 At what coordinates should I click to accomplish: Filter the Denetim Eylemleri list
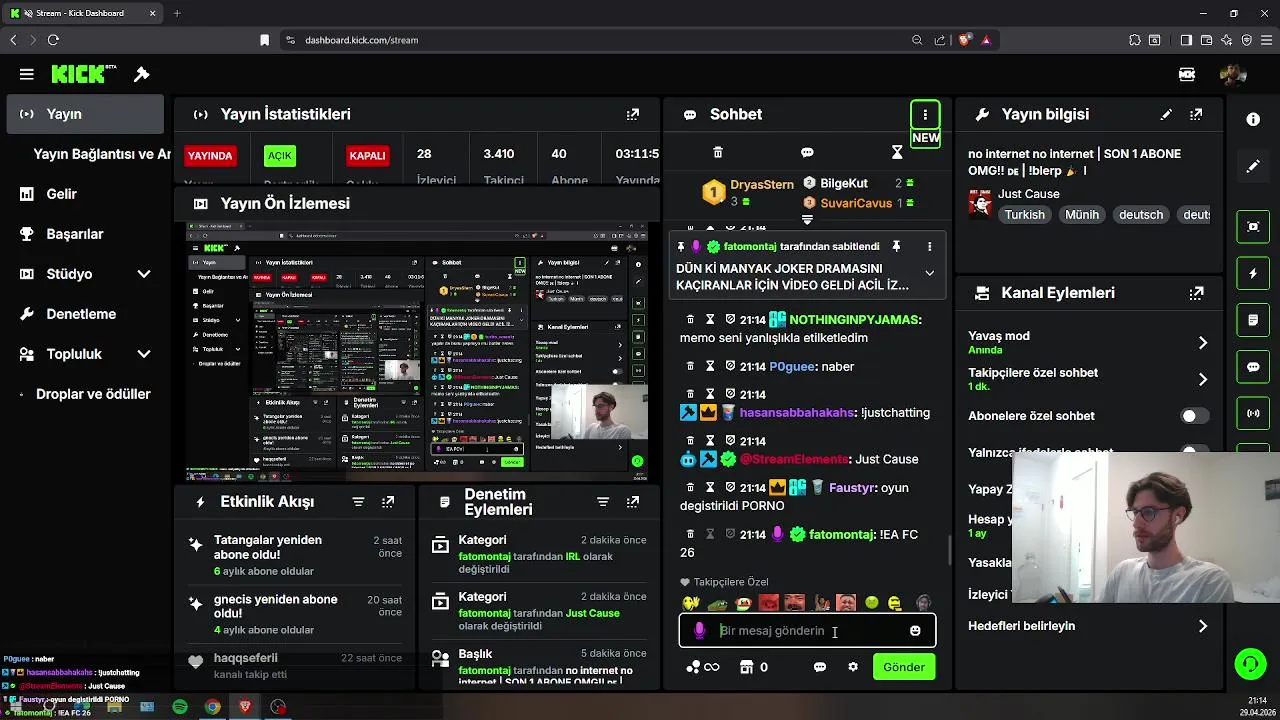click(x=602, y=502)
